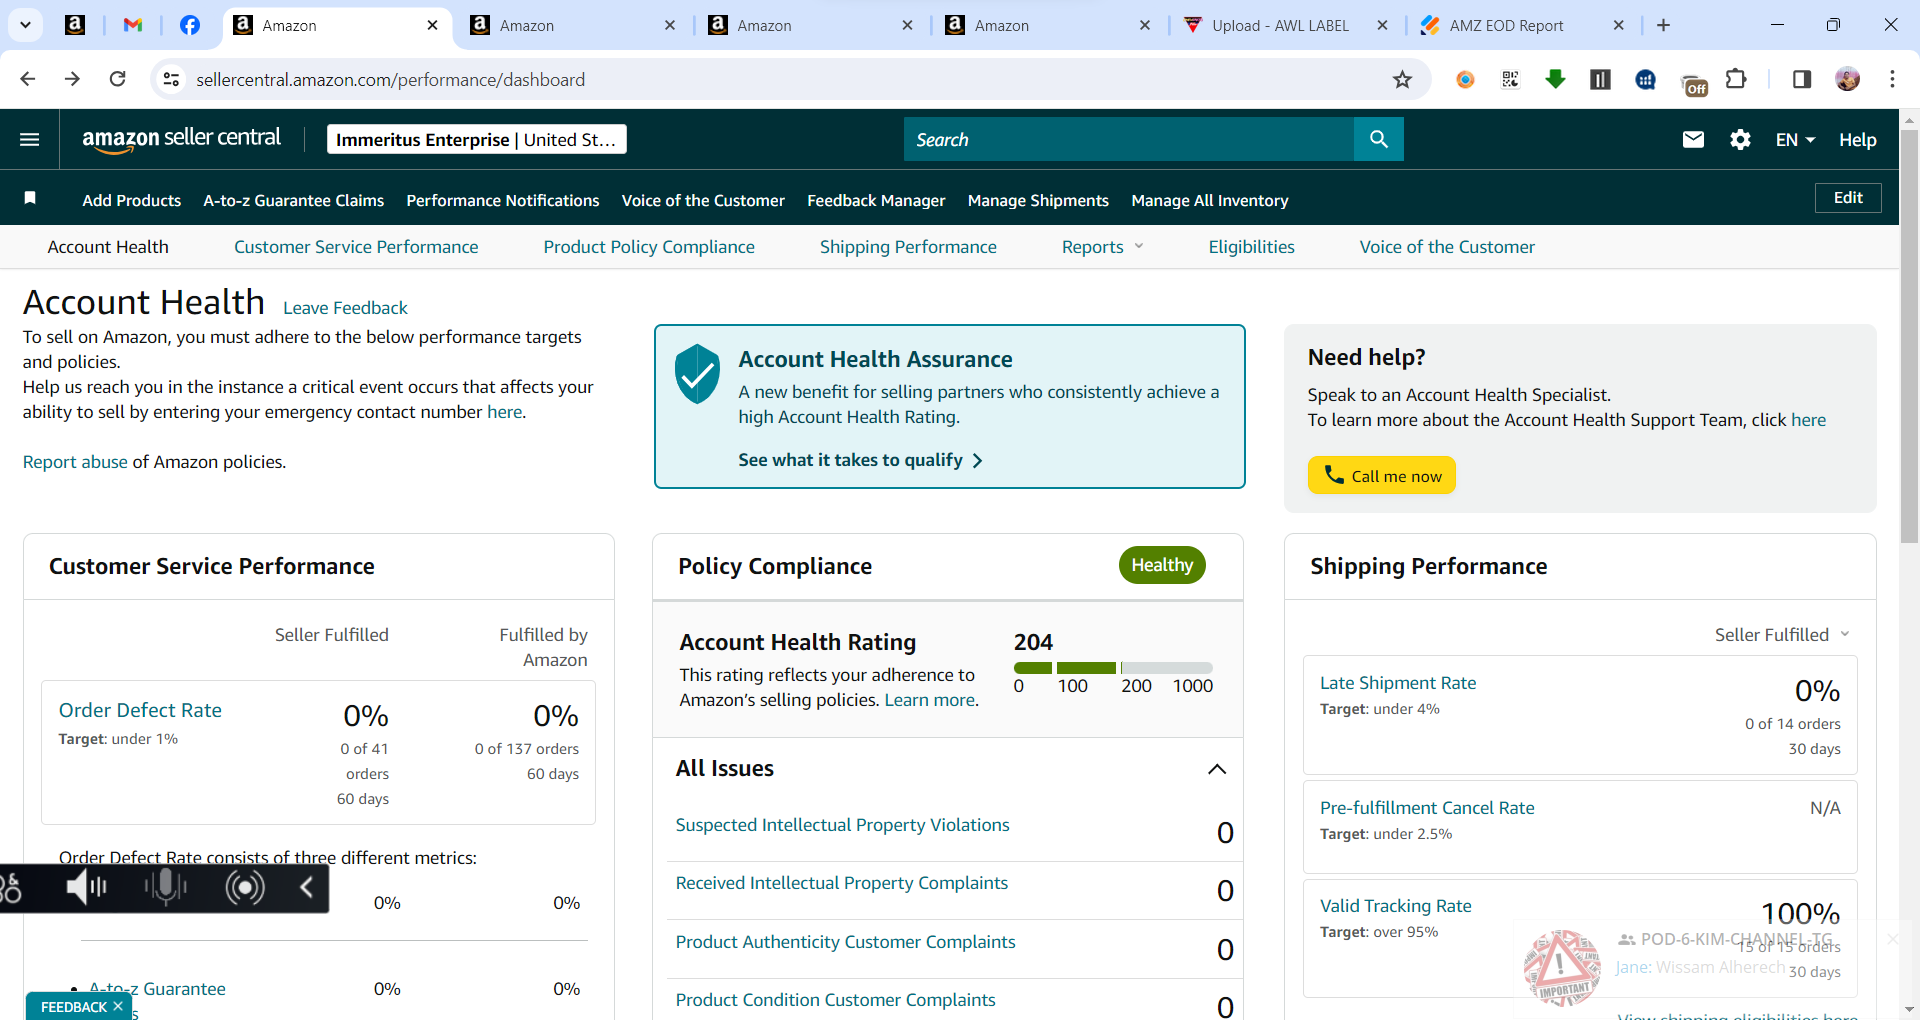
Task: Open the messages envelope icon
Action: pyautogui.click(x=1693, y=139)
